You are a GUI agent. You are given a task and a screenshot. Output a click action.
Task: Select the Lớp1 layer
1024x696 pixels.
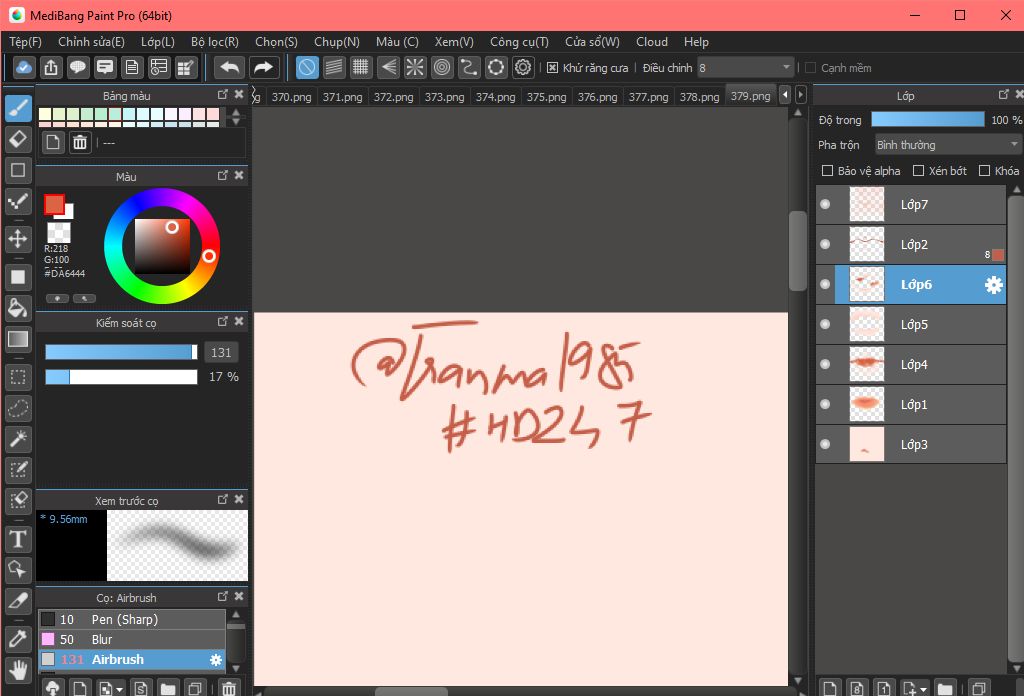pos(911,404)
